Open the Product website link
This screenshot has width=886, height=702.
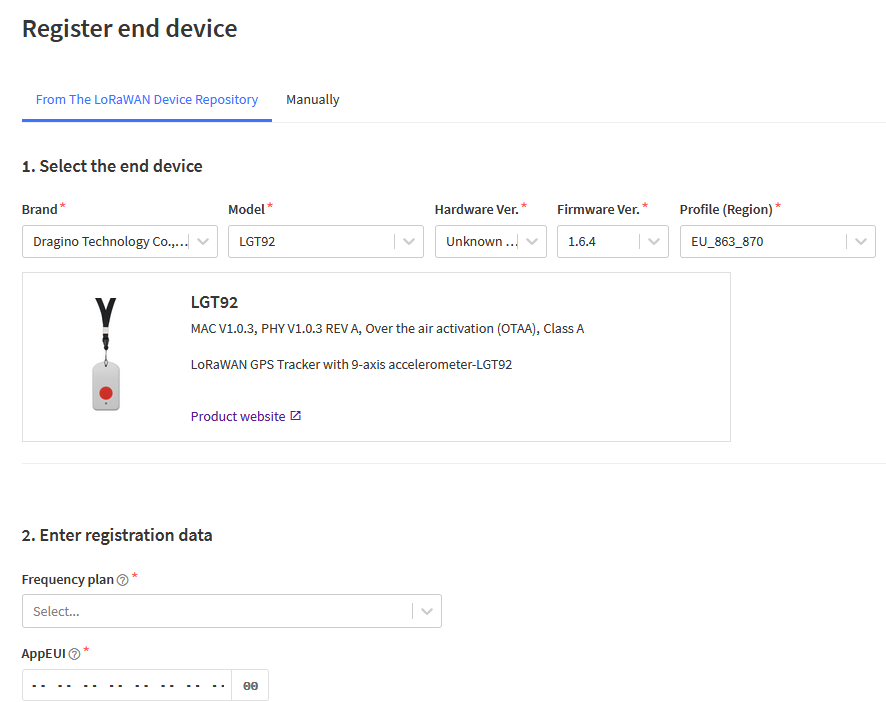238,417
